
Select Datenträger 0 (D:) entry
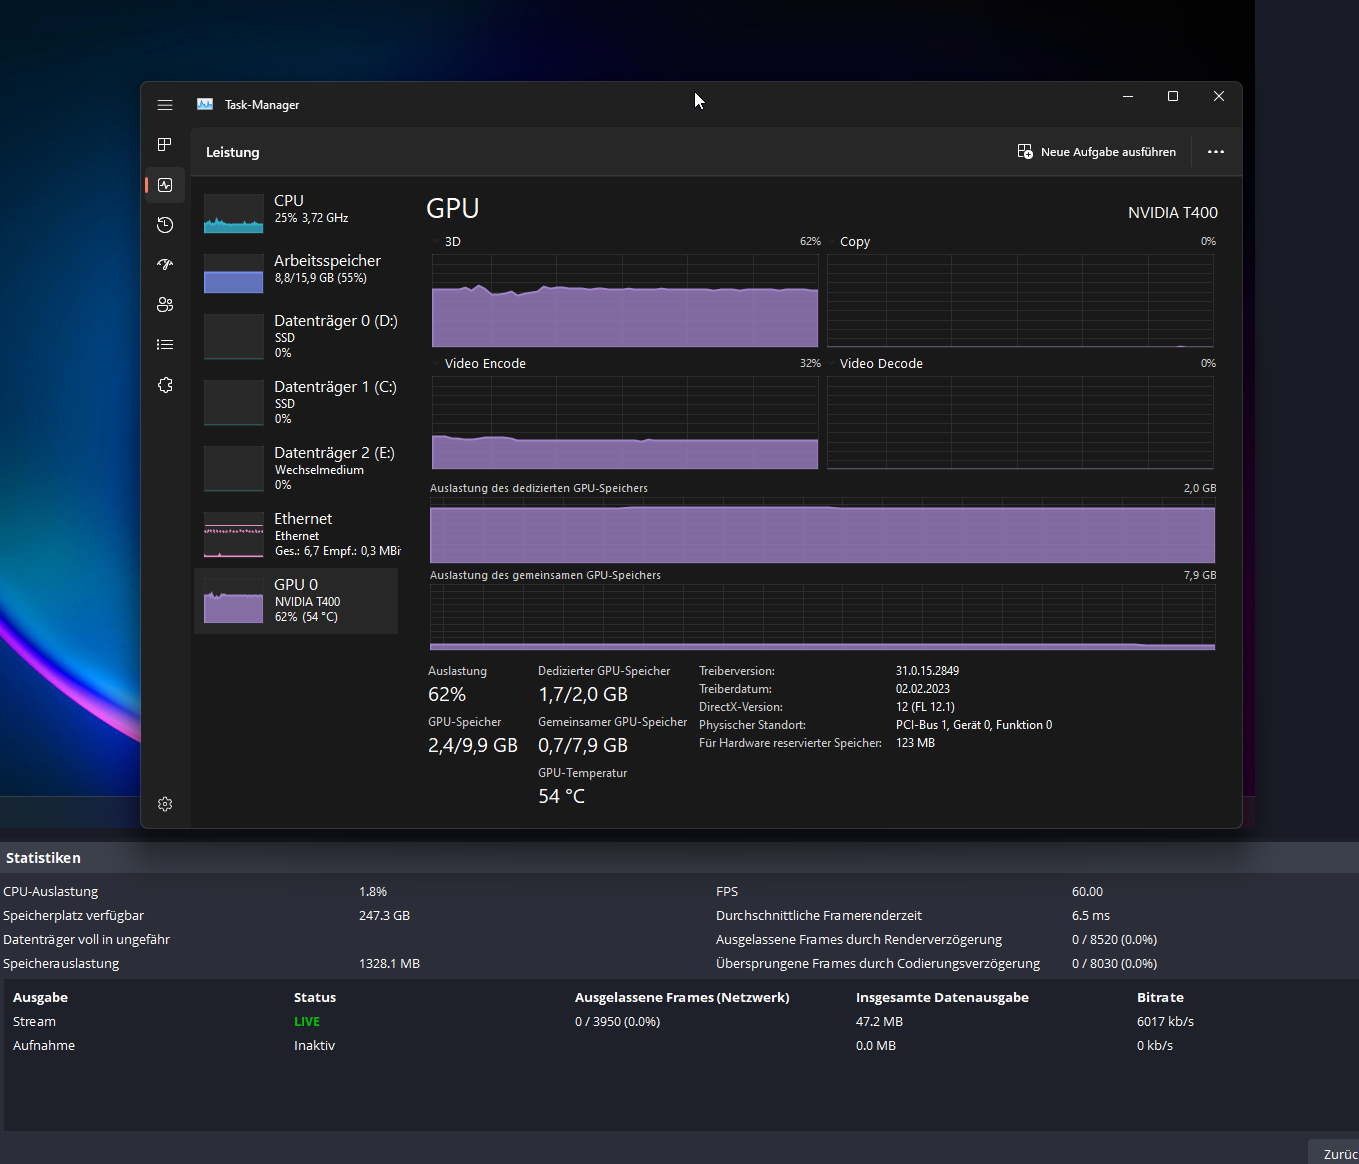[296, 336]
